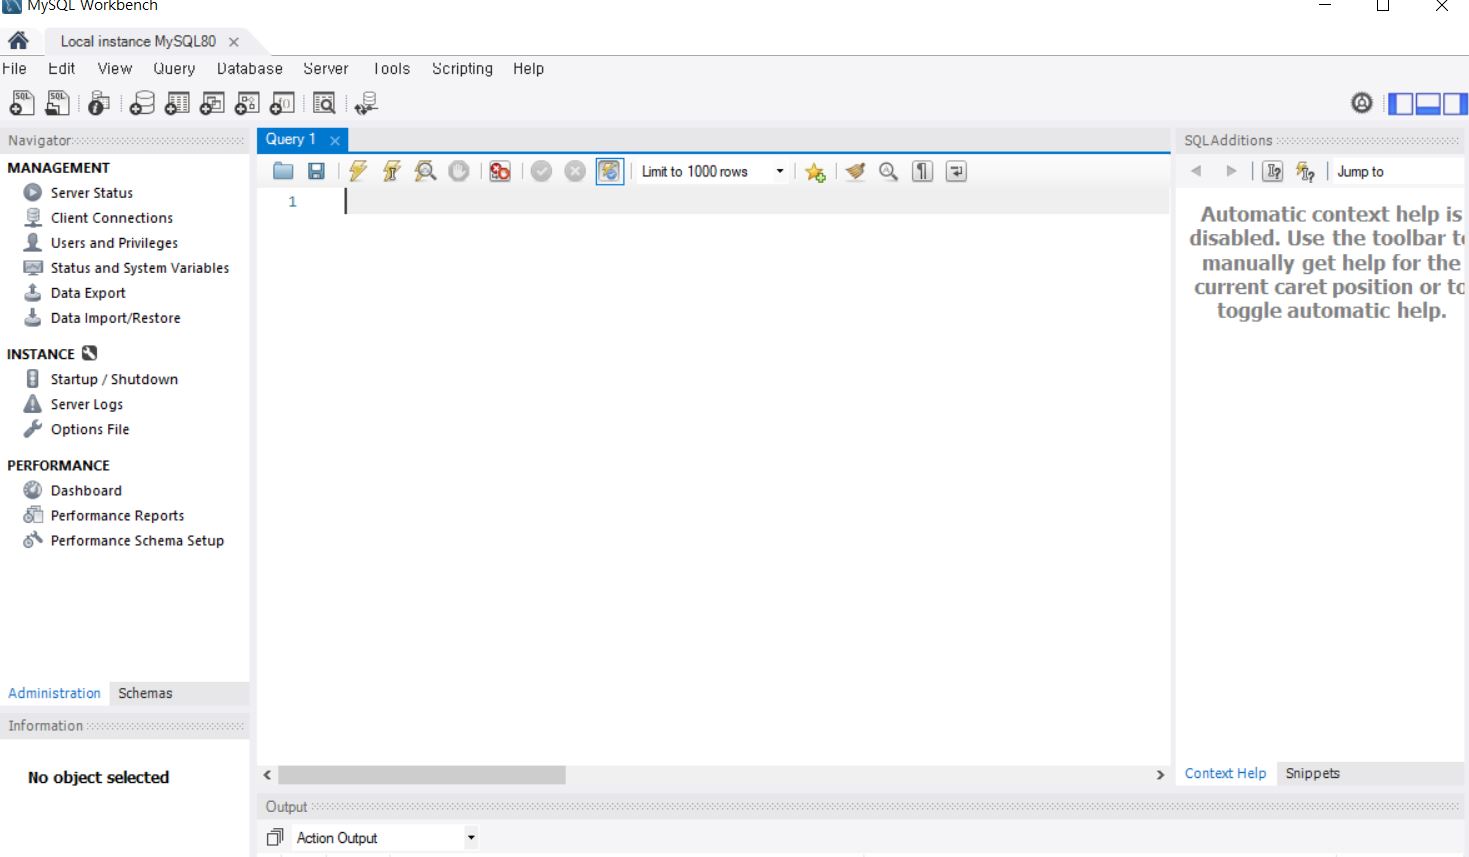1469x857 pixels.
Task: Commit the transaction check icon
Action: [x=541, y=171]
